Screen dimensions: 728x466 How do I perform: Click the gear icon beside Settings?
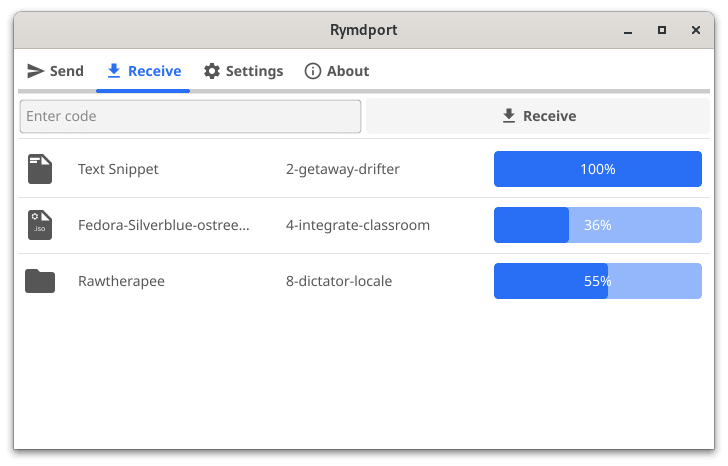[x=212, y=71]
